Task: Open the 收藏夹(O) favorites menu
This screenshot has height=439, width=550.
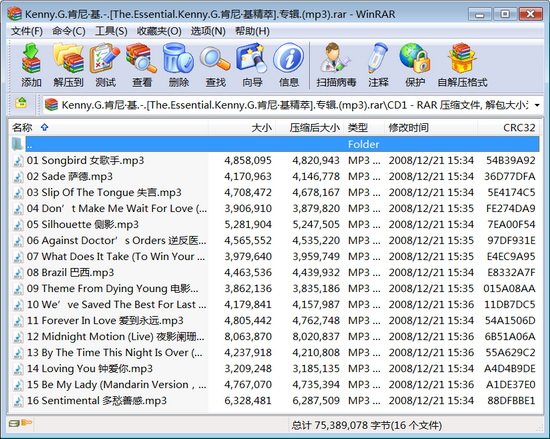Action: pos(159,31)
